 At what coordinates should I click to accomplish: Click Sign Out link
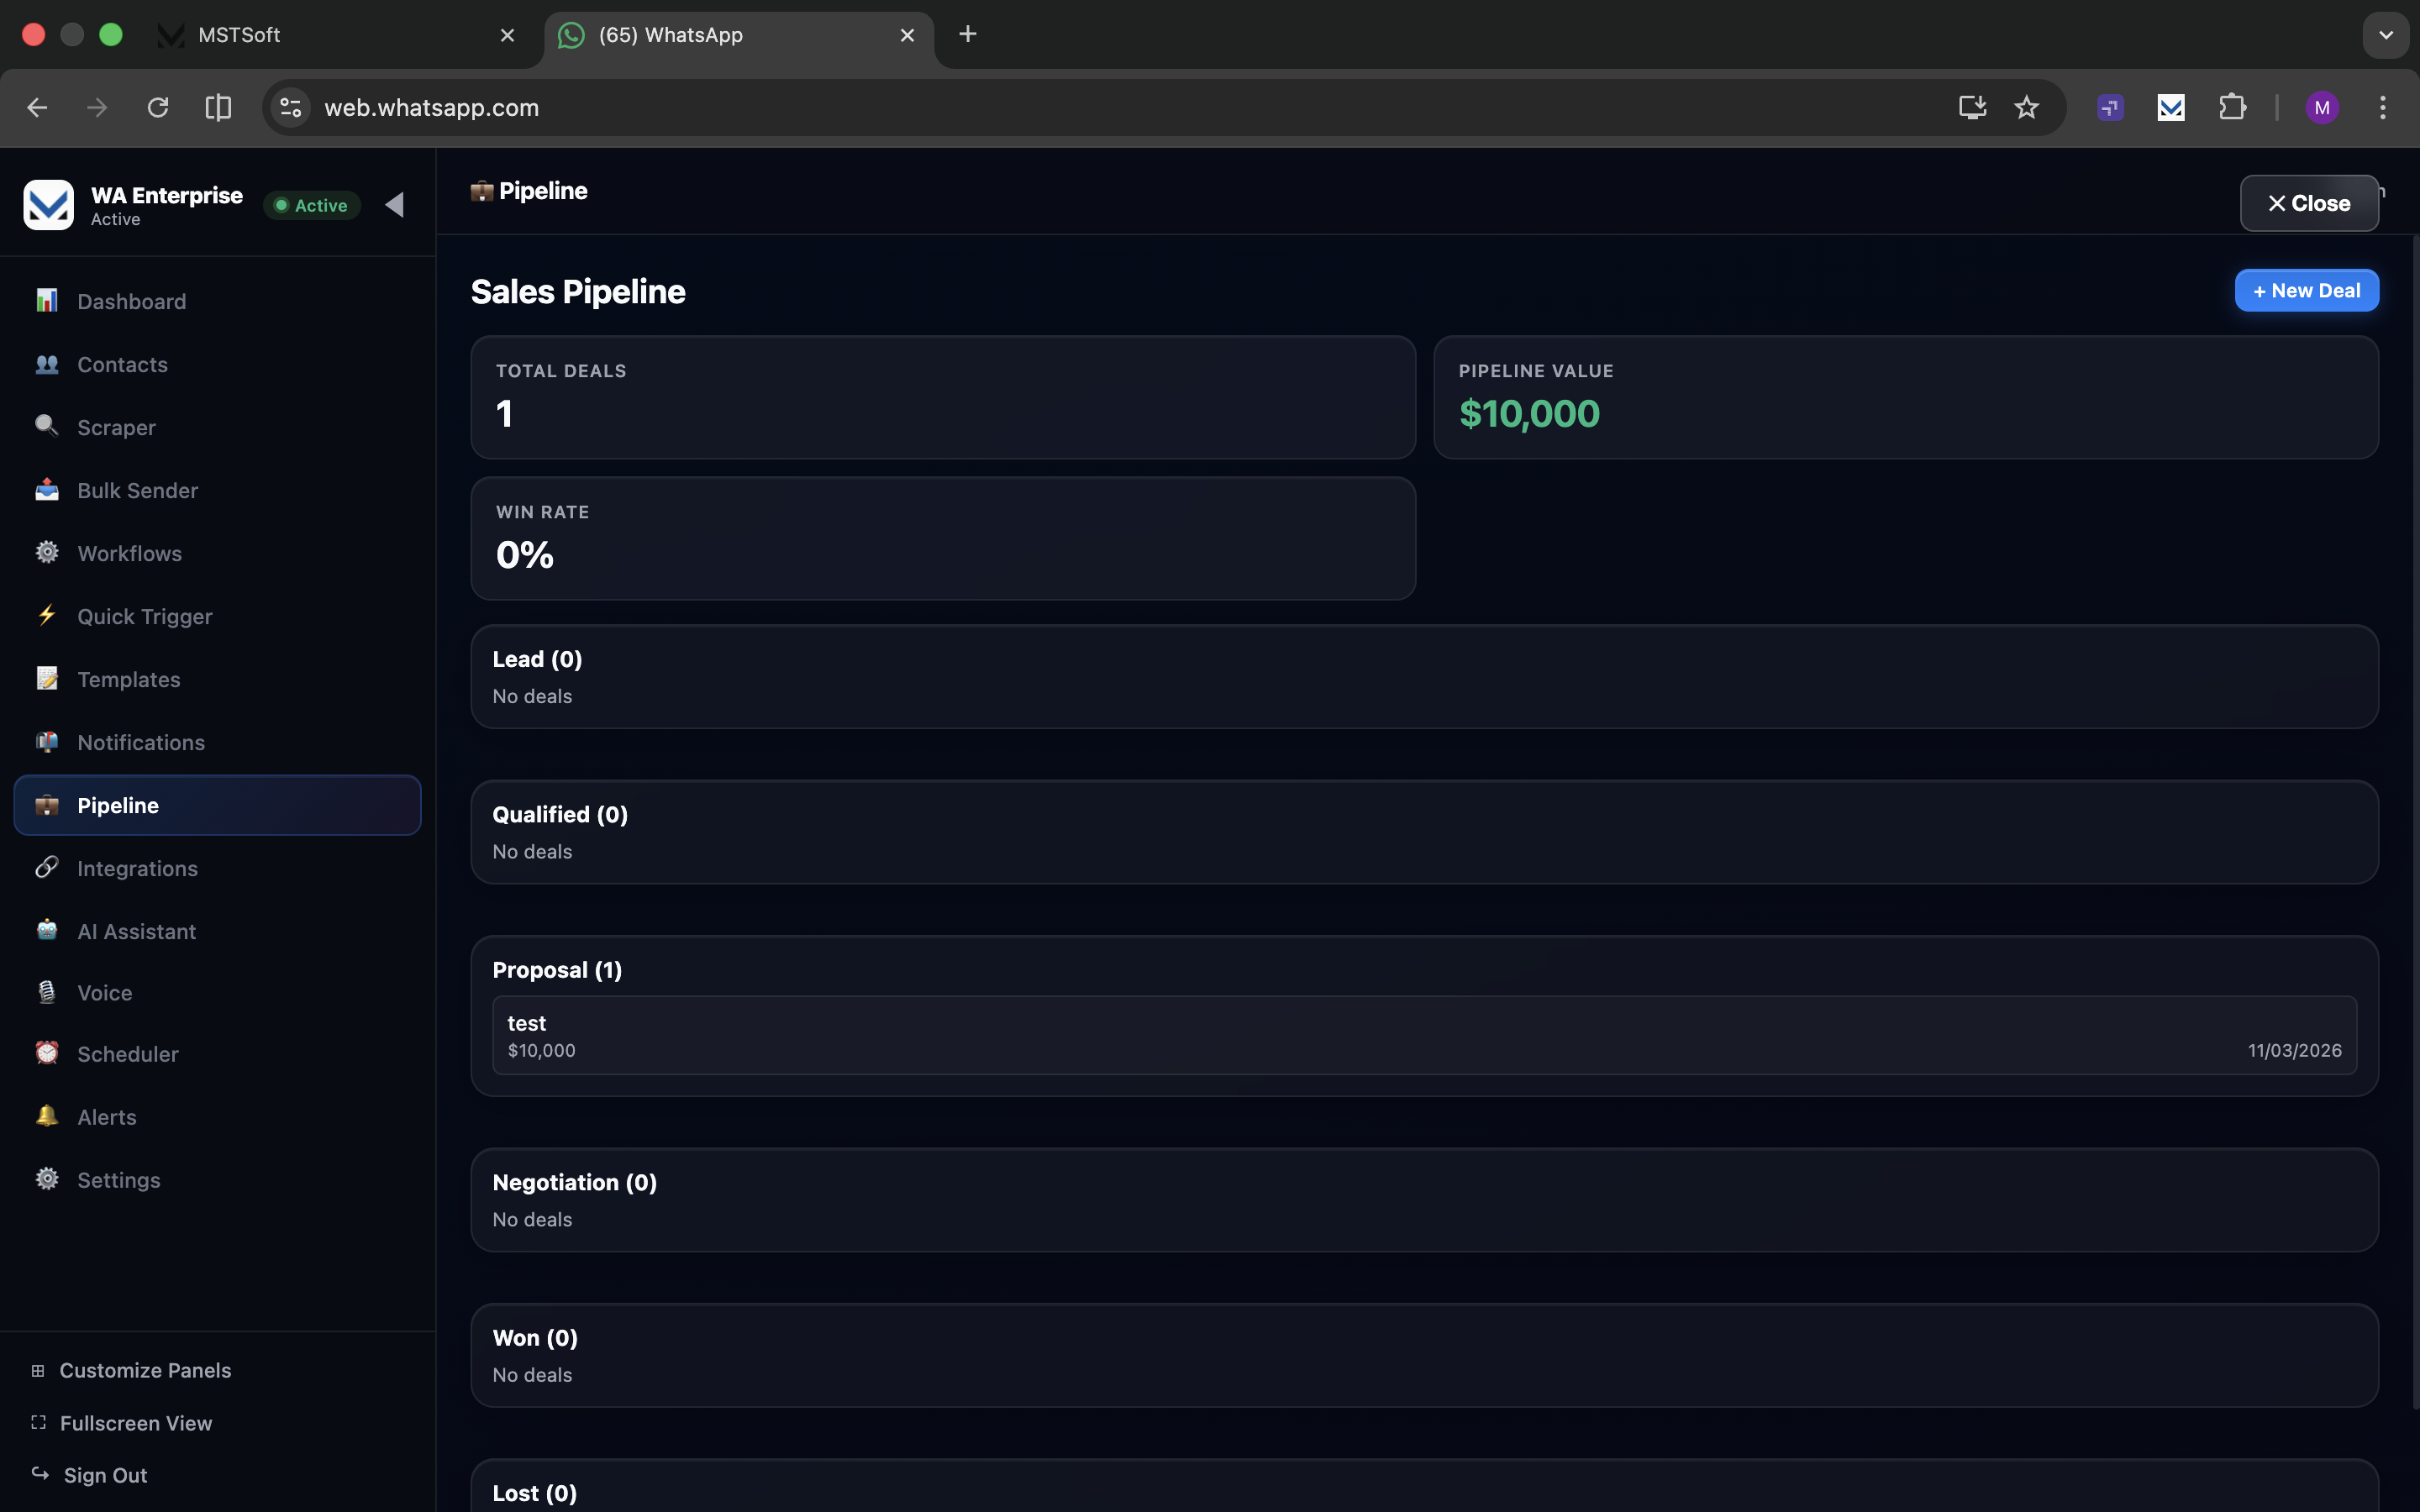click(x=105, y=1475)
